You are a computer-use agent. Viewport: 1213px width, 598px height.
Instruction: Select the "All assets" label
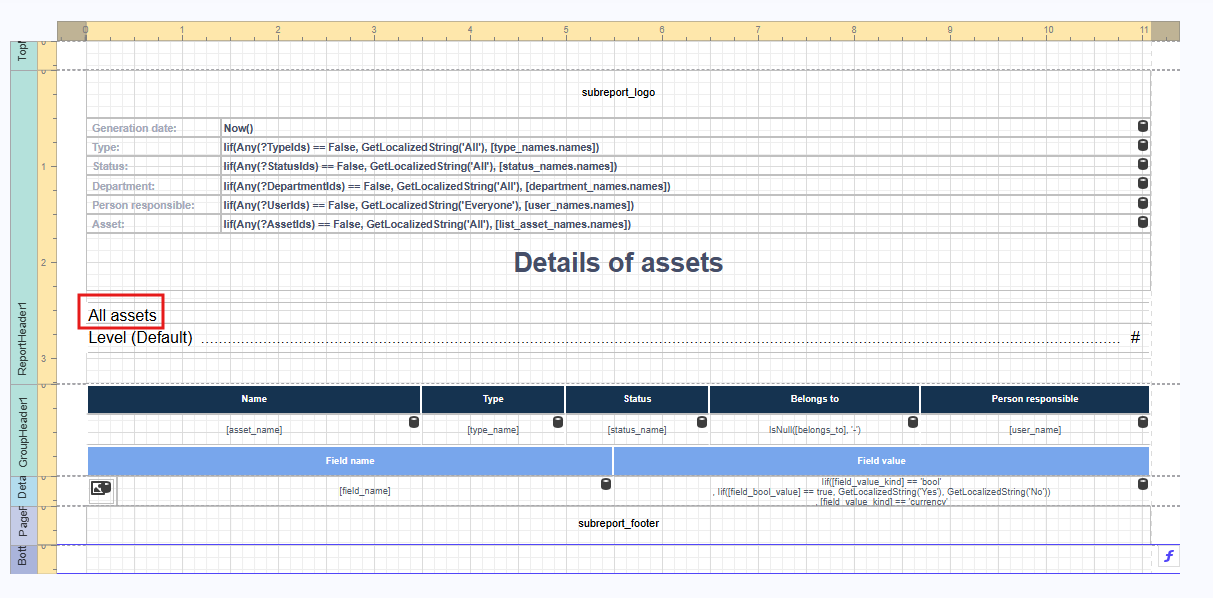(x=122, y=316)
